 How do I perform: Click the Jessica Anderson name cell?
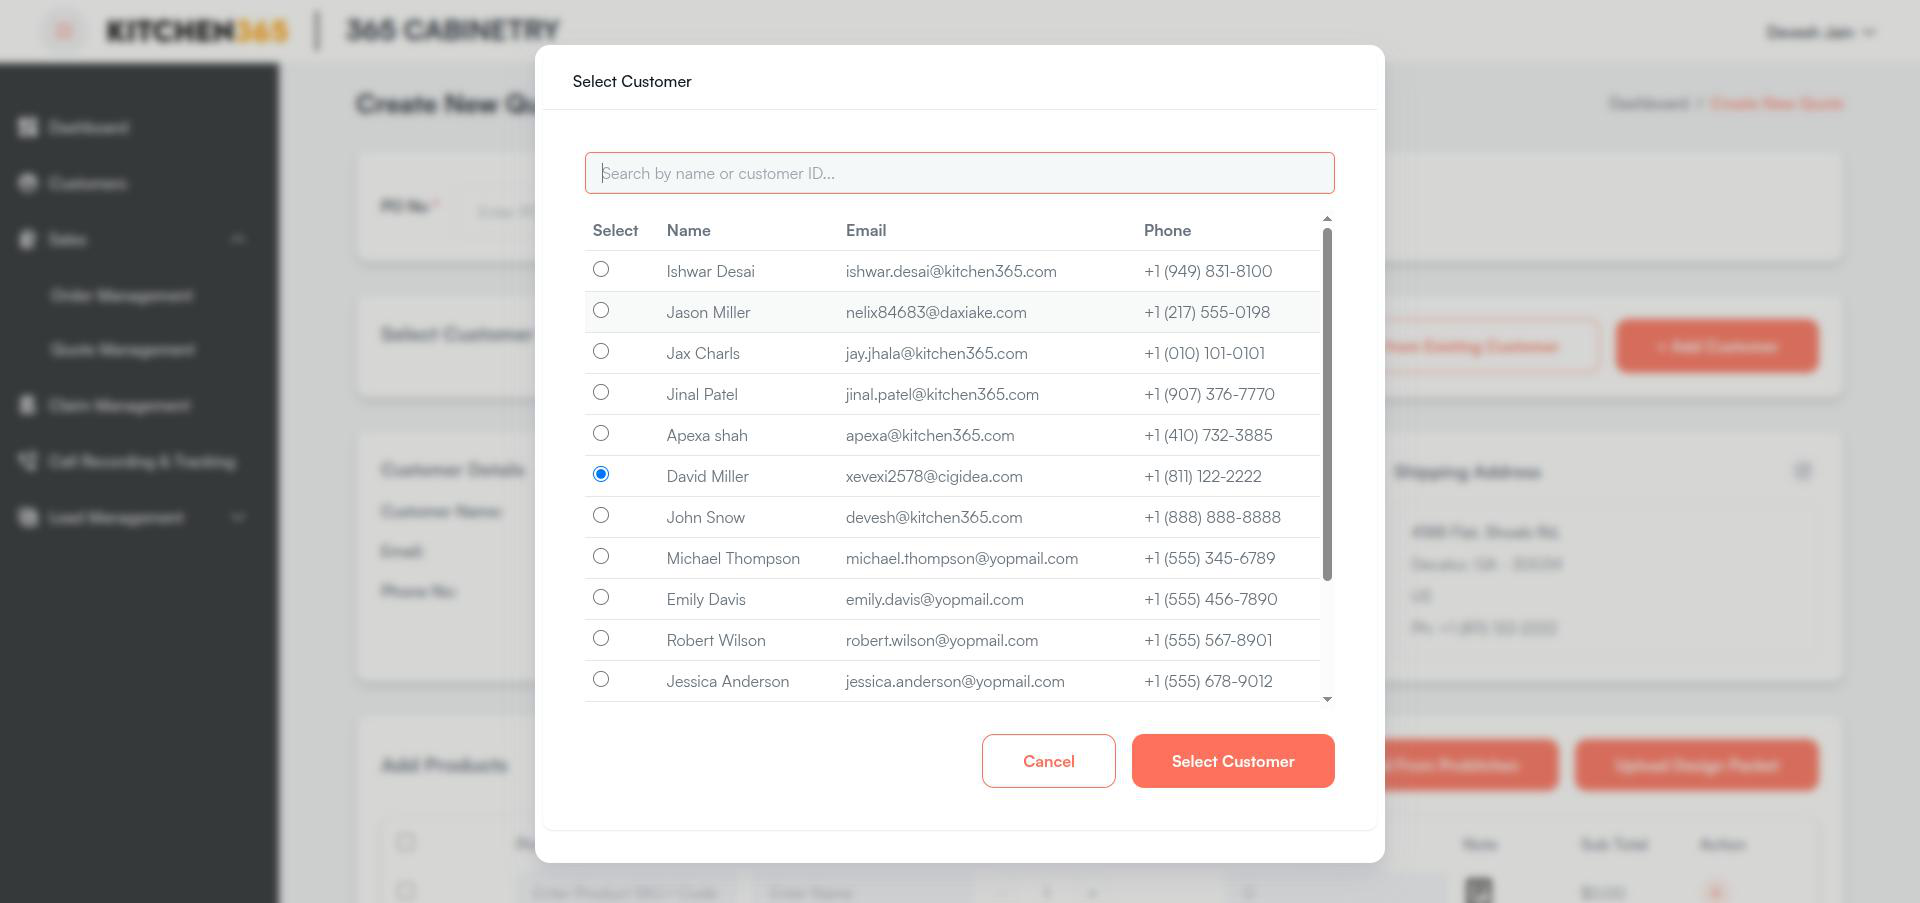728,681
